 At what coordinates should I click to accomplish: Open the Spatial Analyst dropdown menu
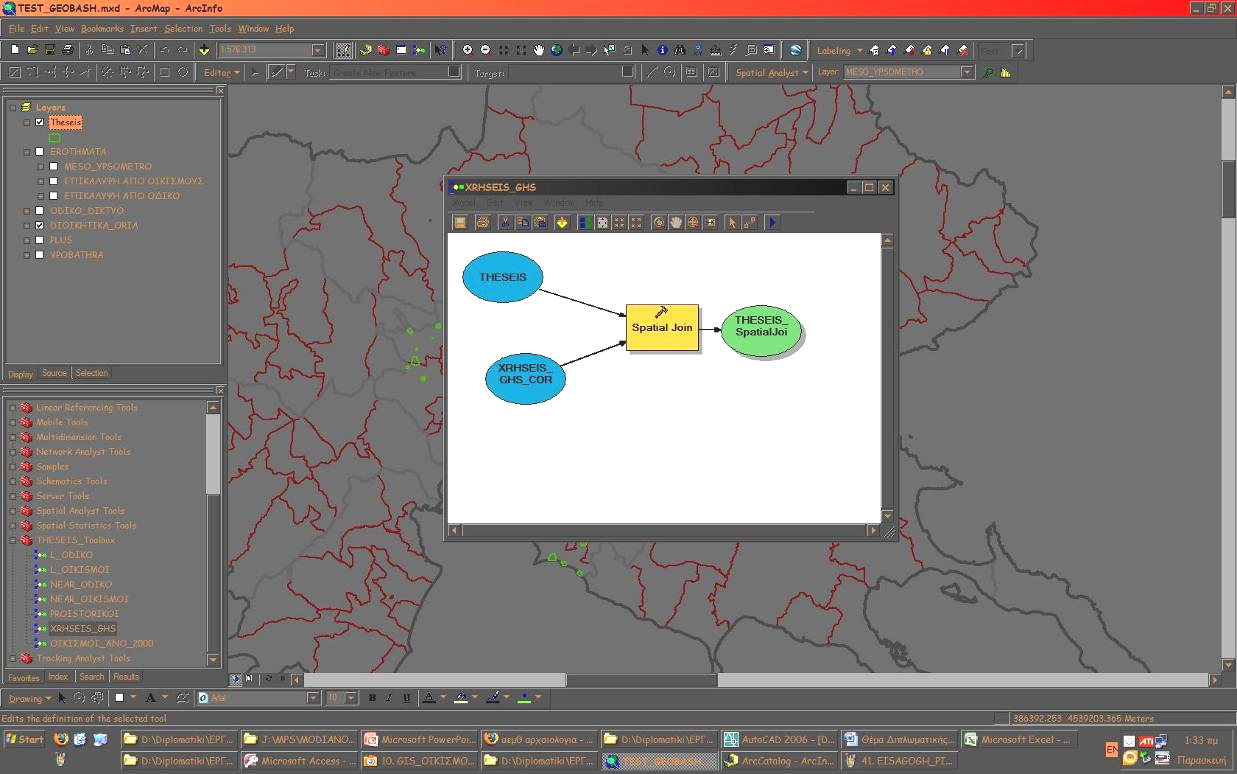tap(771, 72)
